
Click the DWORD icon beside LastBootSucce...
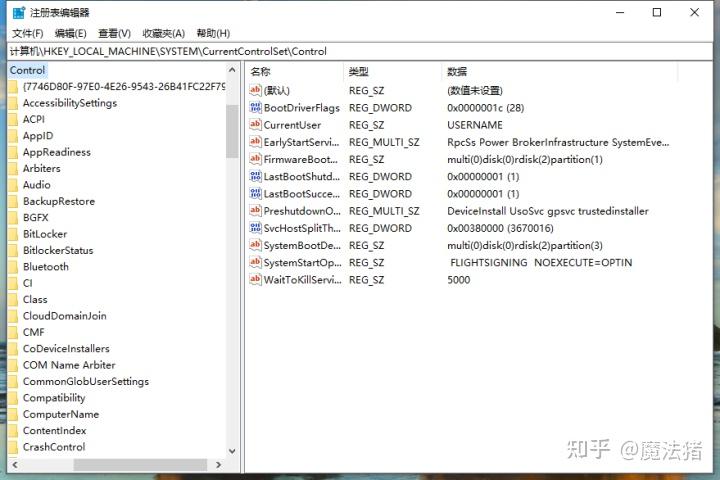255,193
